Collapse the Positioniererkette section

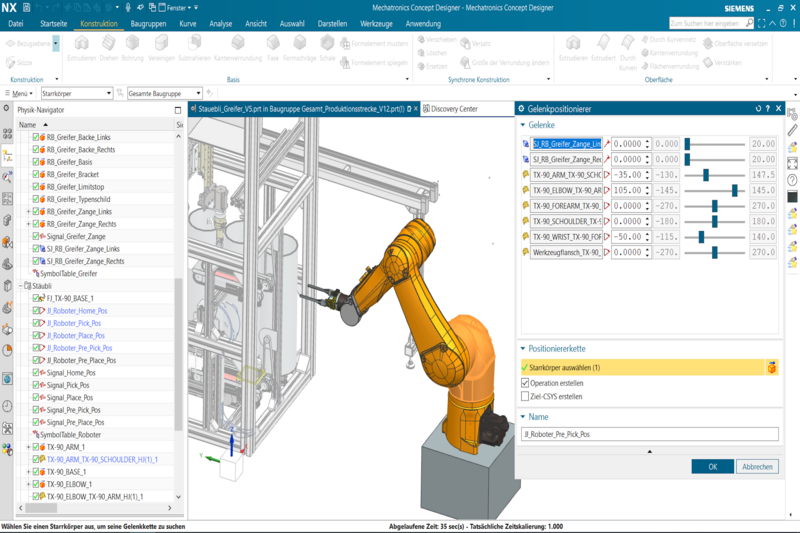click(x=522, y=349)
